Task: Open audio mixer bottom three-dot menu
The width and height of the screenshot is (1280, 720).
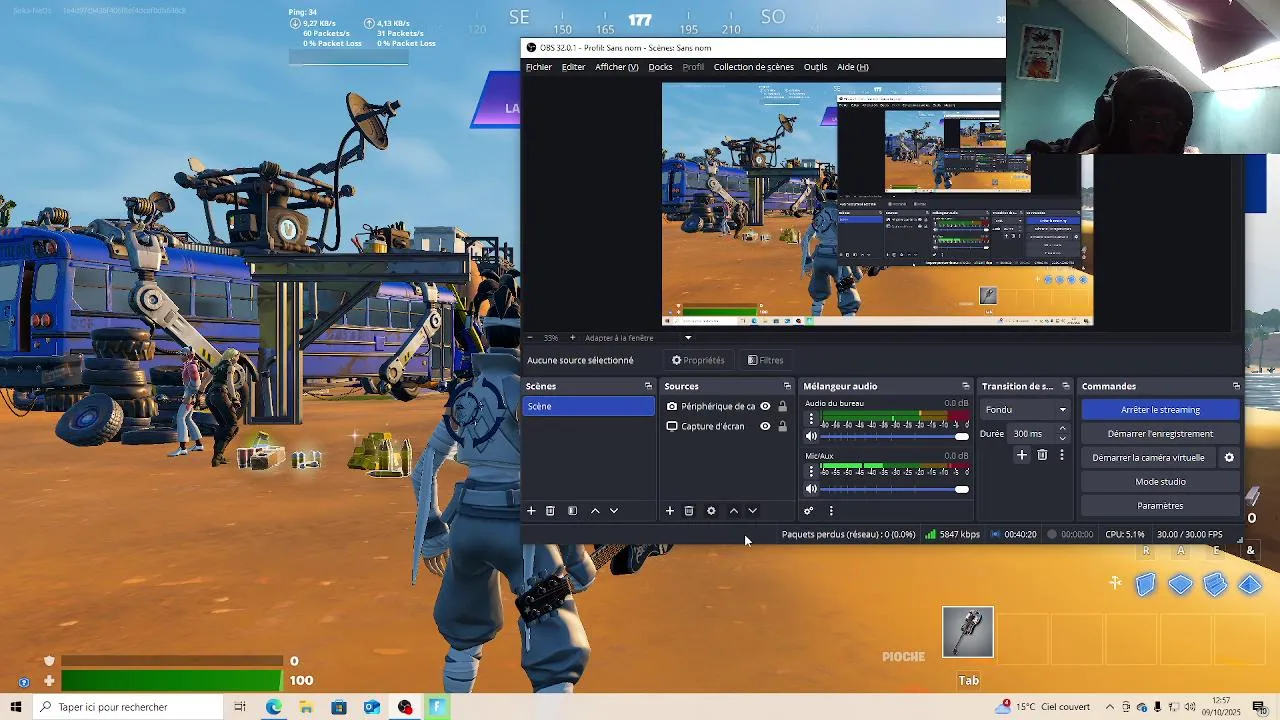Action: tap(831, 511)
